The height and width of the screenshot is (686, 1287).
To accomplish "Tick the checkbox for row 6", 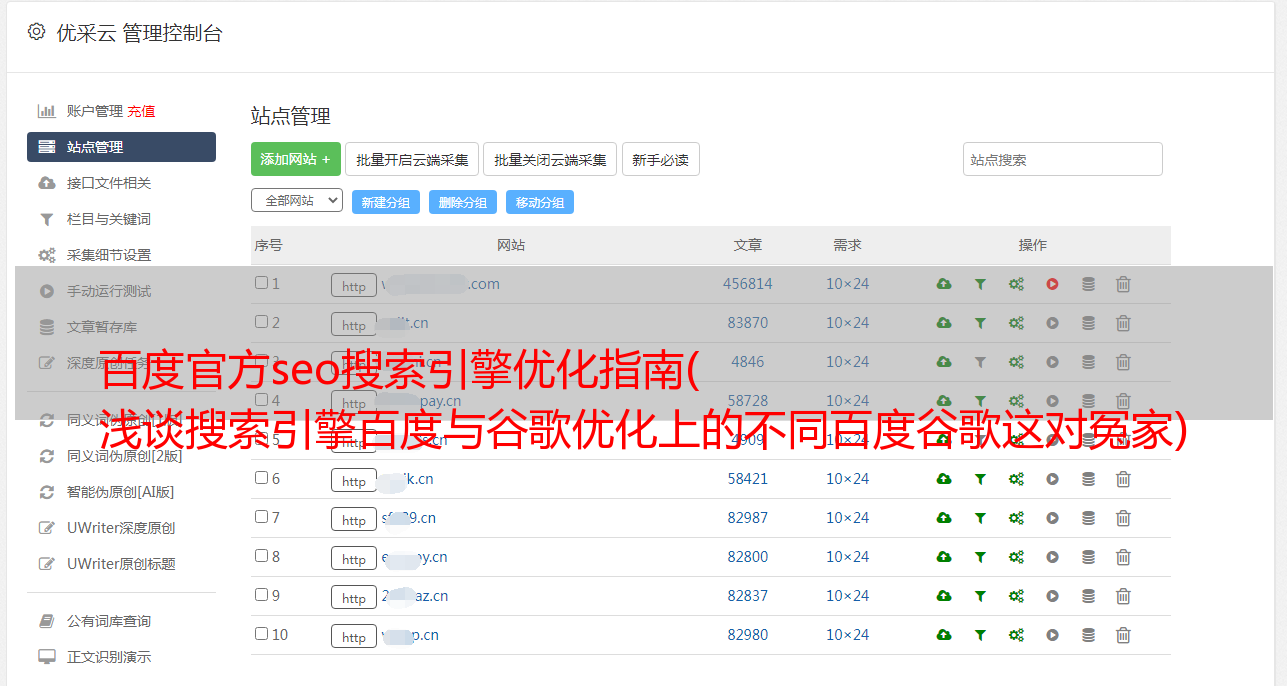I will tap(261, 478).
